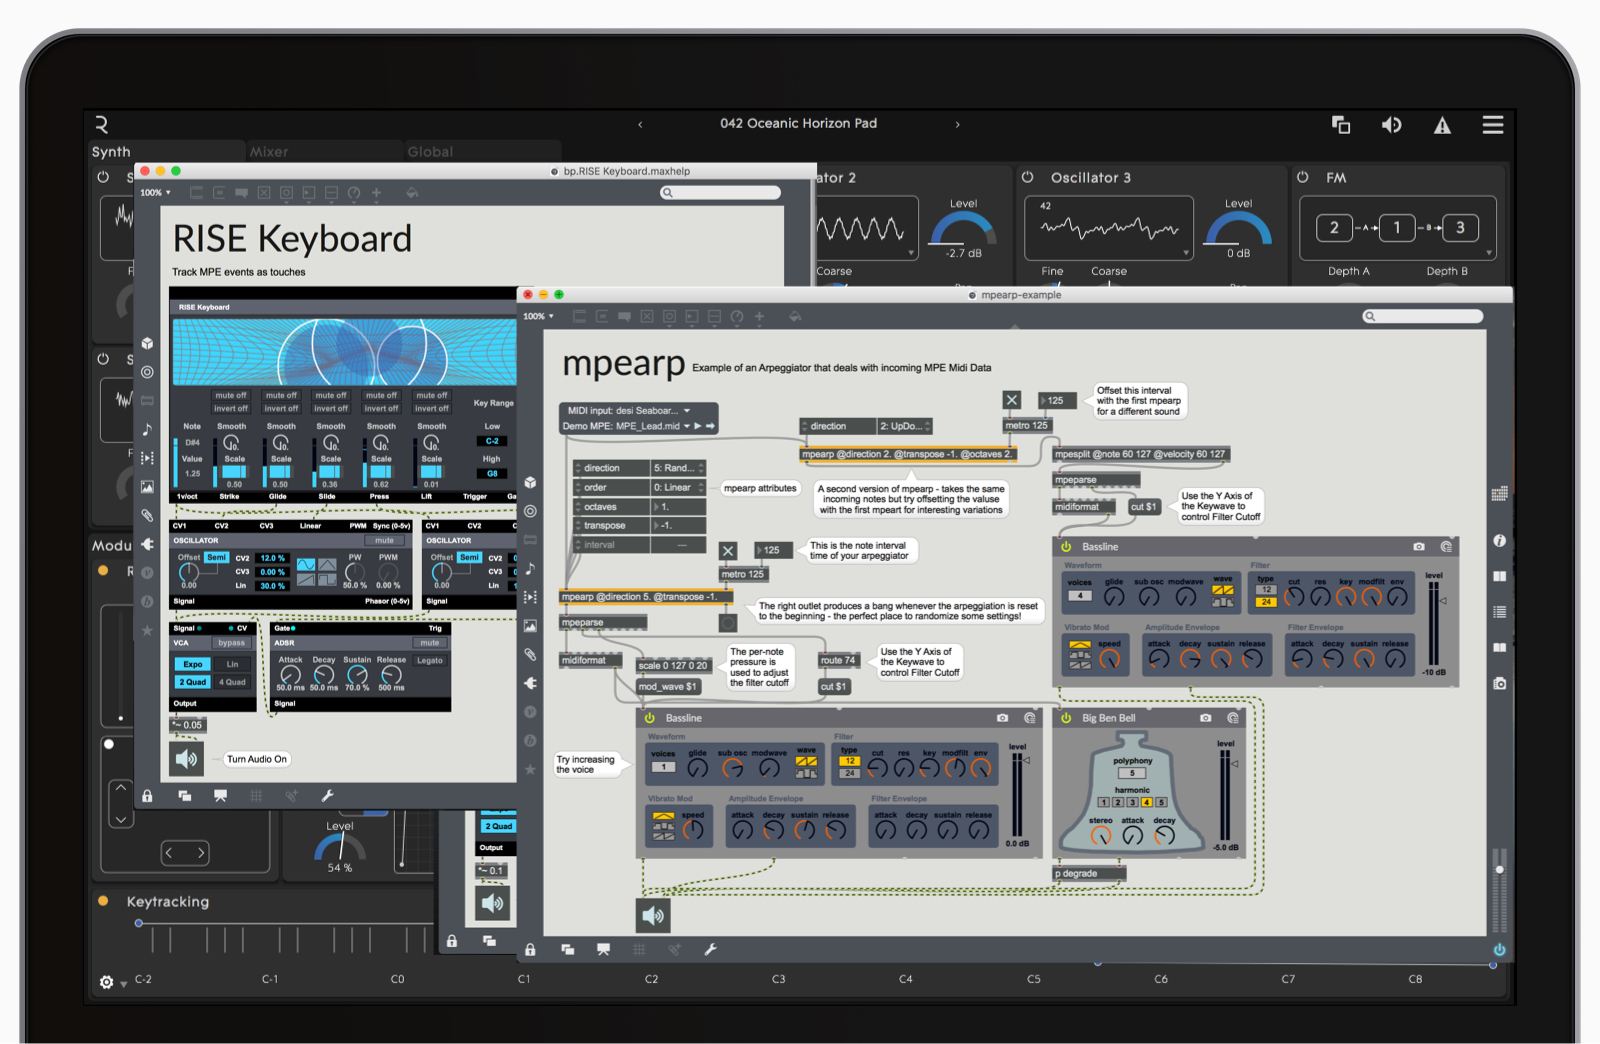Open the 2: UpDo direction value menu
The height and width of the screenshot is (1044, 1600).
(x=905, y=426)
